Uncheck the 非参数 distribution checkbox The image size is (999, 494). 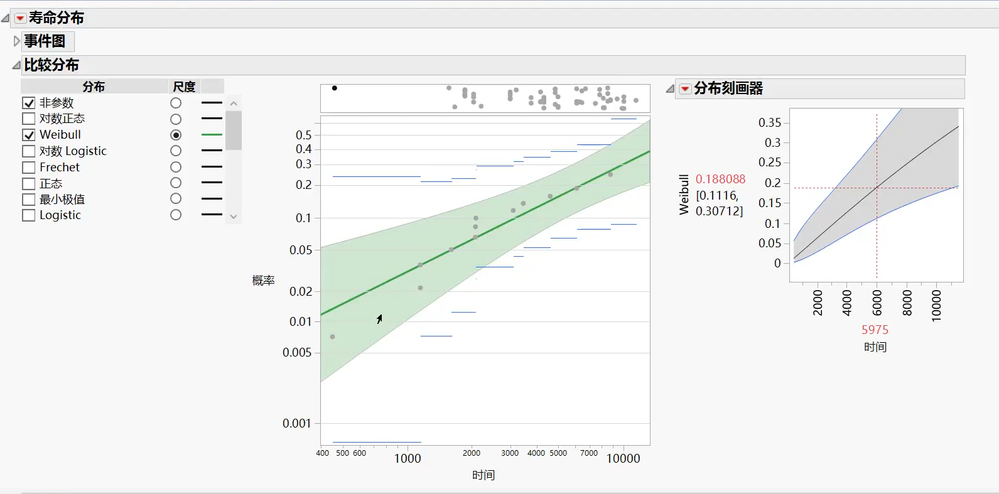click(28, 103)
